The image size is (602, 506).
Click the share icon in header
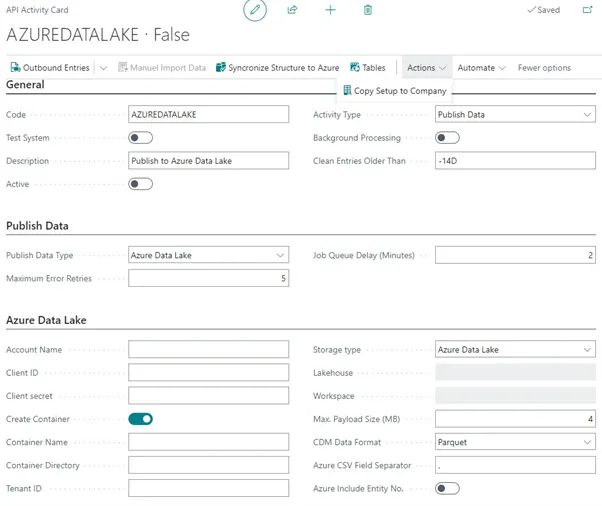point(292,10)
